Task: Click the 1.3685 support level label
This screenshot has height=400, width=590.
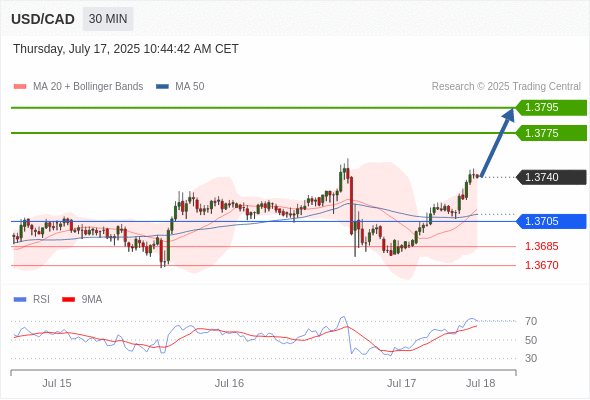Action: pyautogui.click(x=542, y=246)
